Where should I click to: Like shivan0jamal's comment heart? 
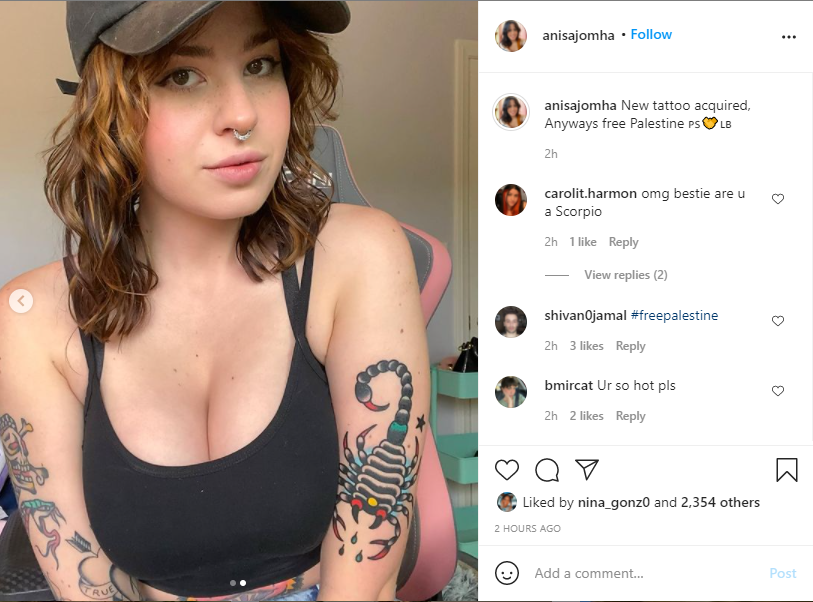click(x=778, y=321)
